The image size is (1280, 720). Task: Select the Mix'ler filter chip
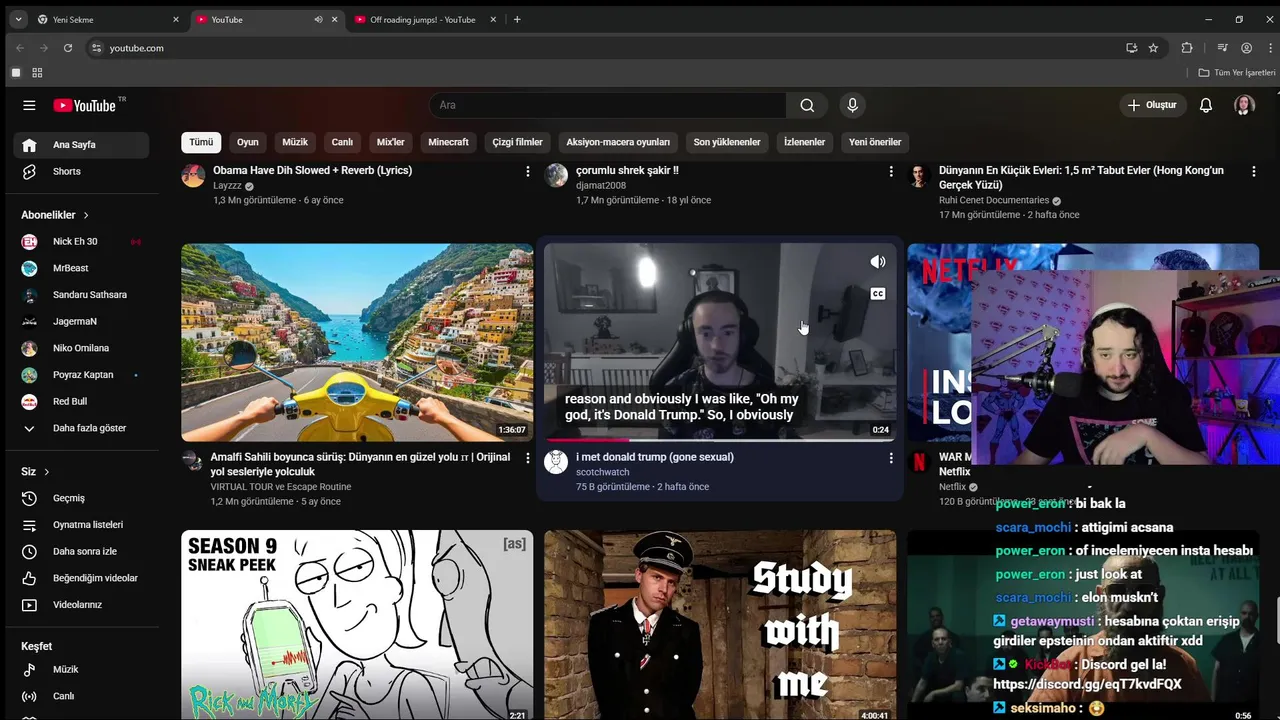pos(390,142)
